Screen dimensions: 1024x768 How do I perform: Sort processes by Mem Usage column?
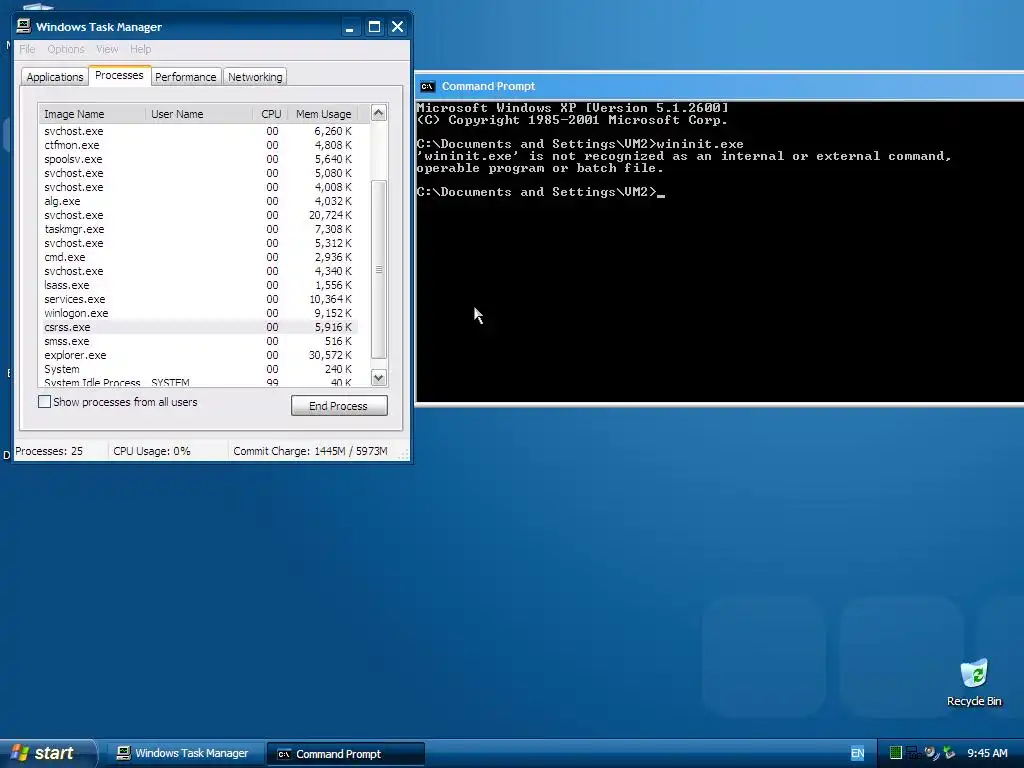point(323,114)
